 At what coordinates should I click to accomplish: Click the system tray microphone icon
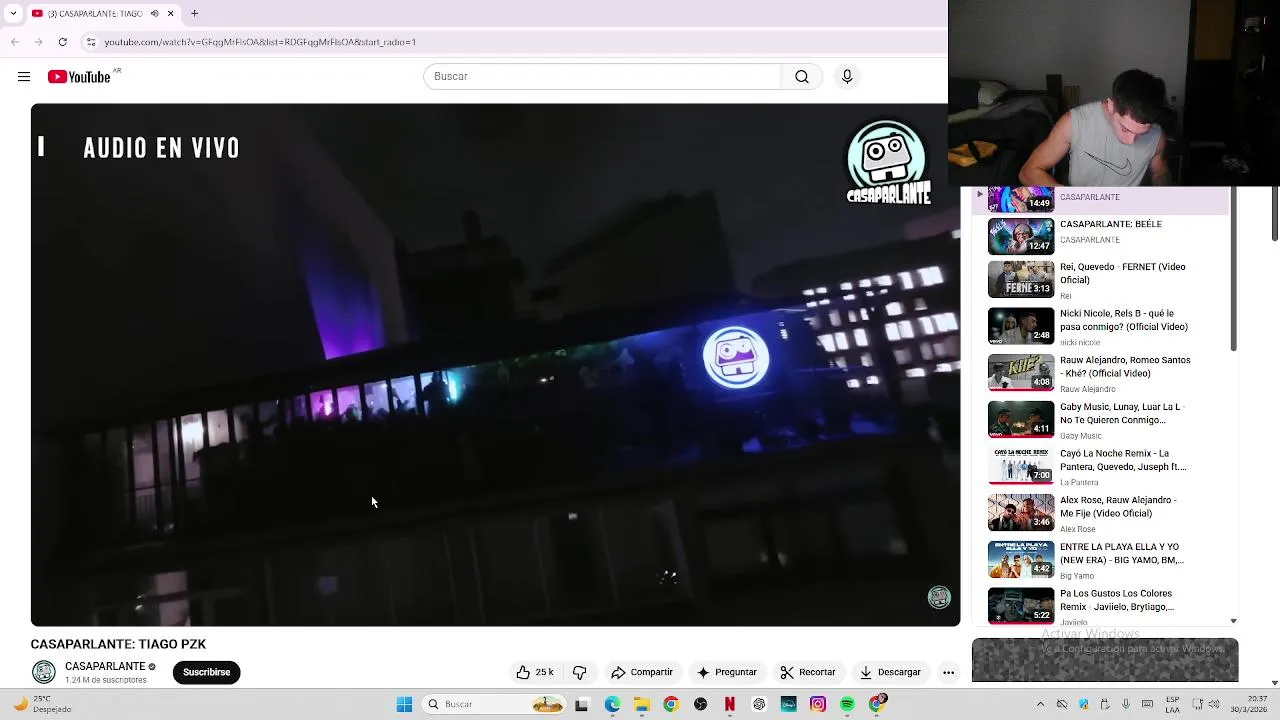[1126, 705]
